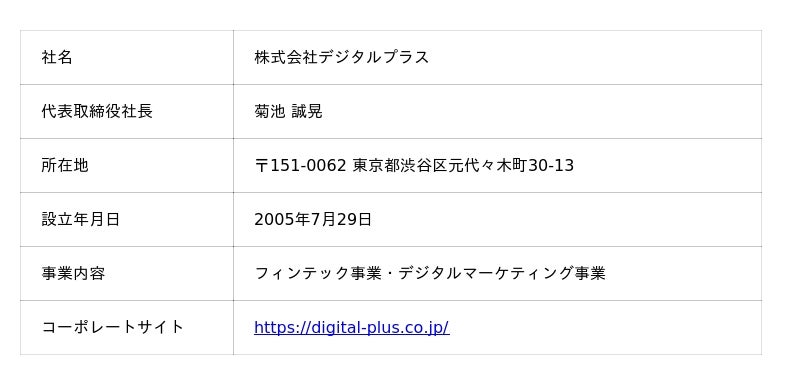
Task: Click the 所在地 label cell
Action: (x=127, y=165)
